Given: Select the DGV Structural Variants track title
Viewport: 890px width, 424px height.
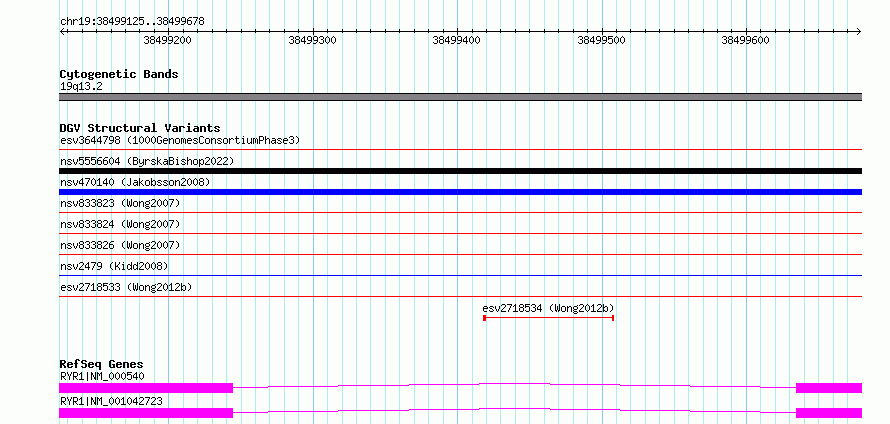Looking at the screenshot, I should click(x=140, y=128).
